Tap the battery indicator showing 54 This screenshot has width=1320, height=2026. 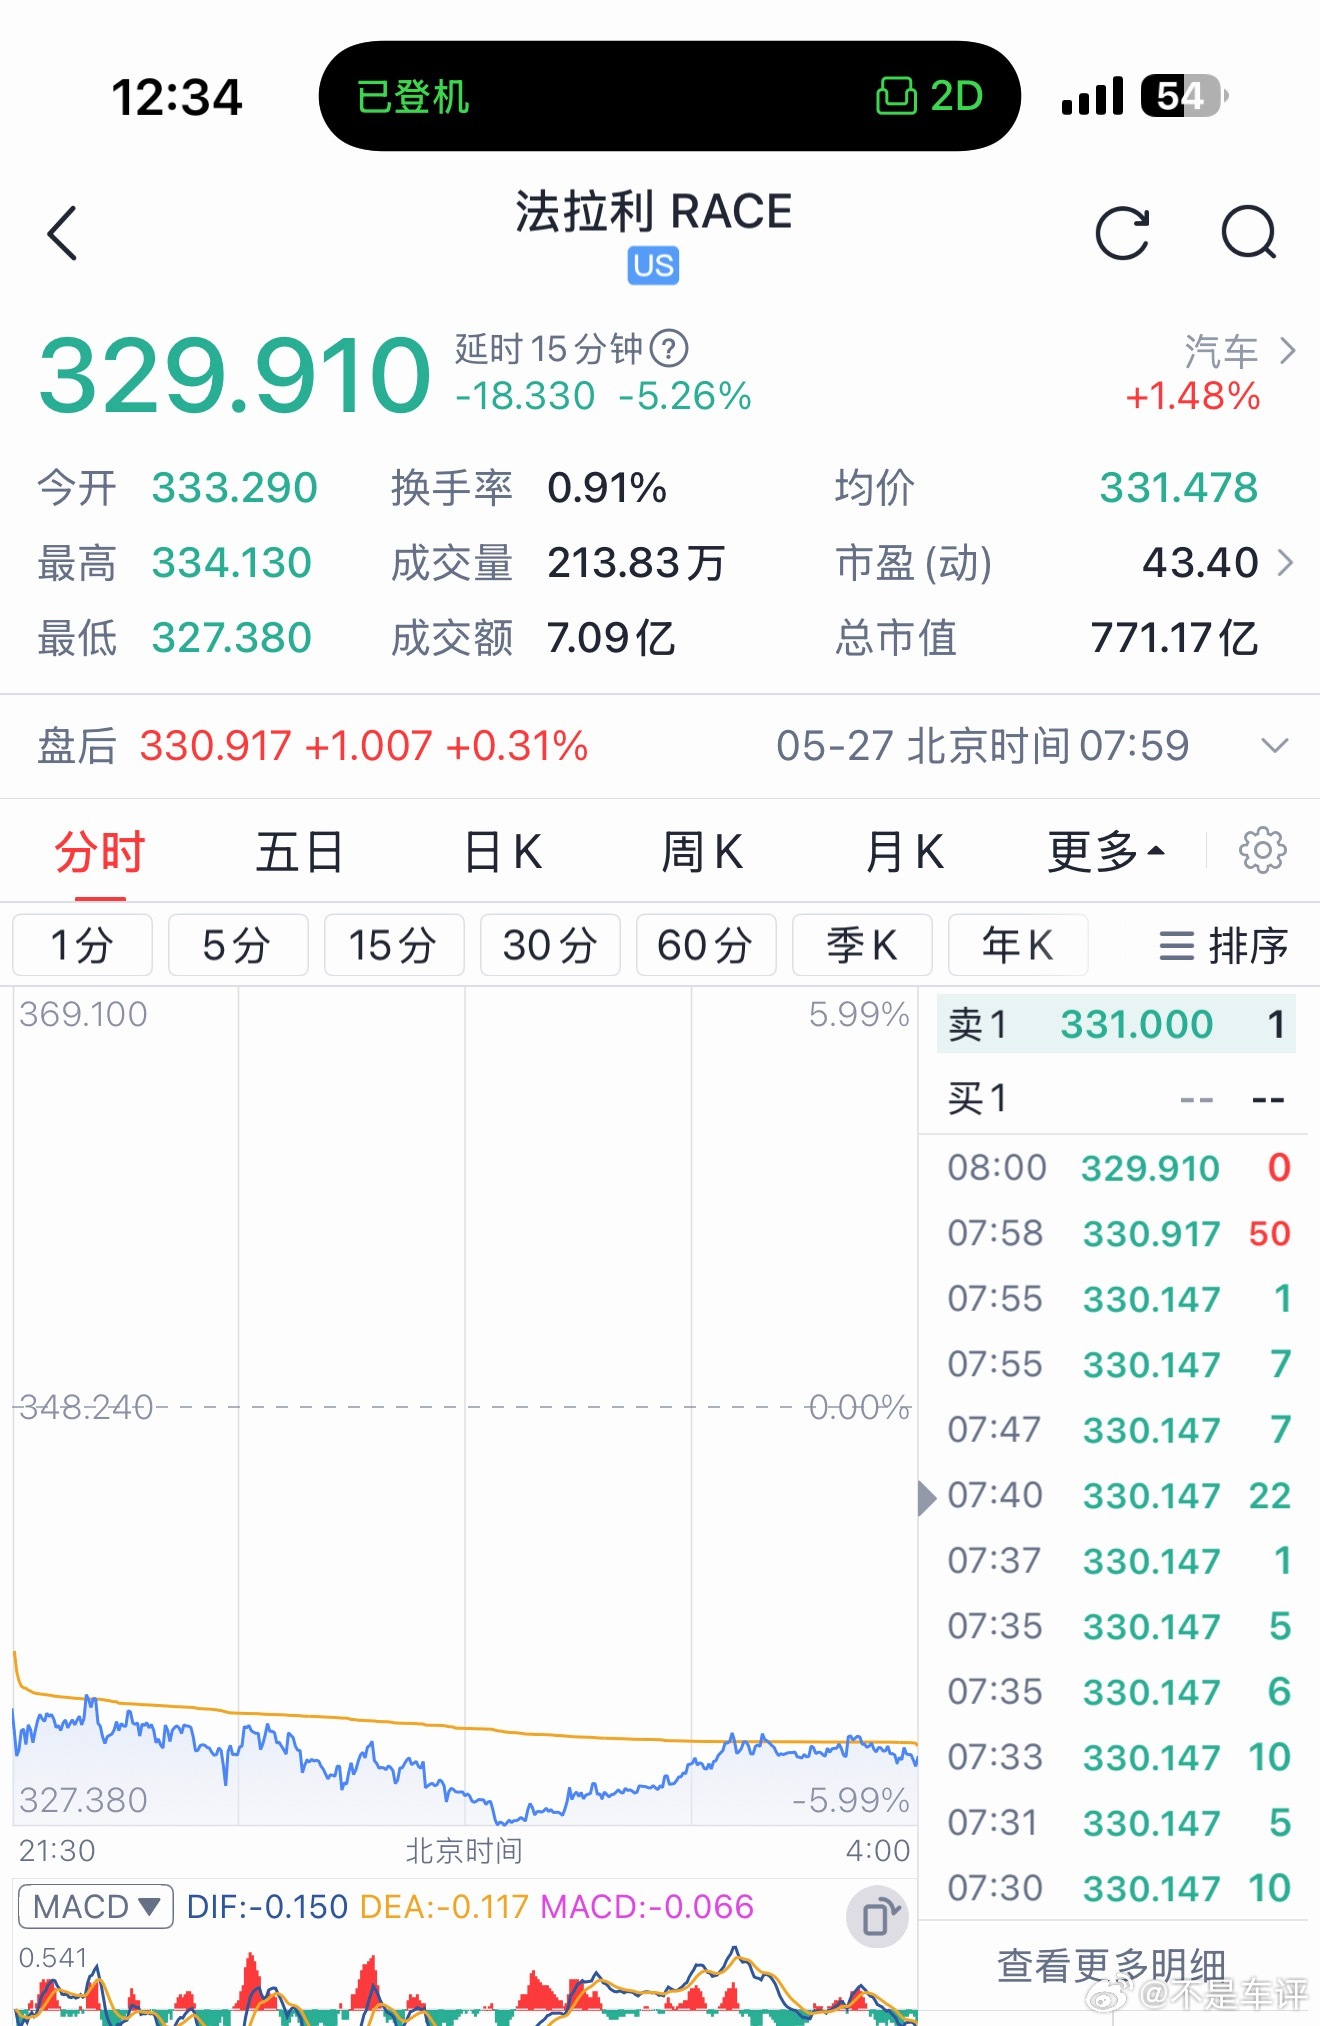coord(1184,97)
